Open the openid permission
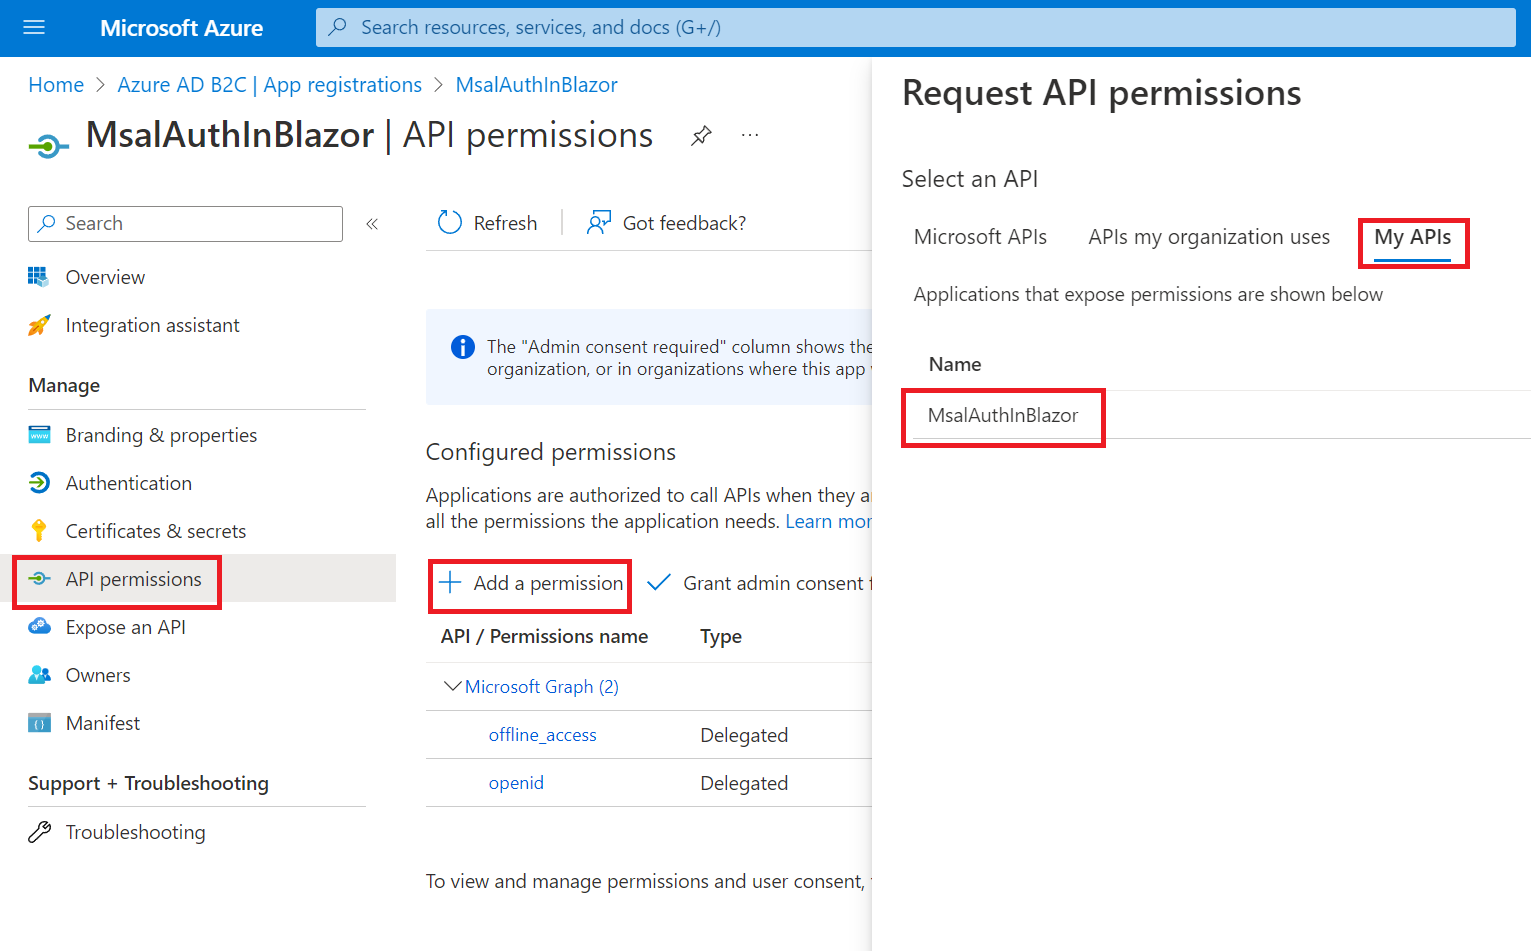The height and width of the screenshot is (951, 1531). pos(516,783)
